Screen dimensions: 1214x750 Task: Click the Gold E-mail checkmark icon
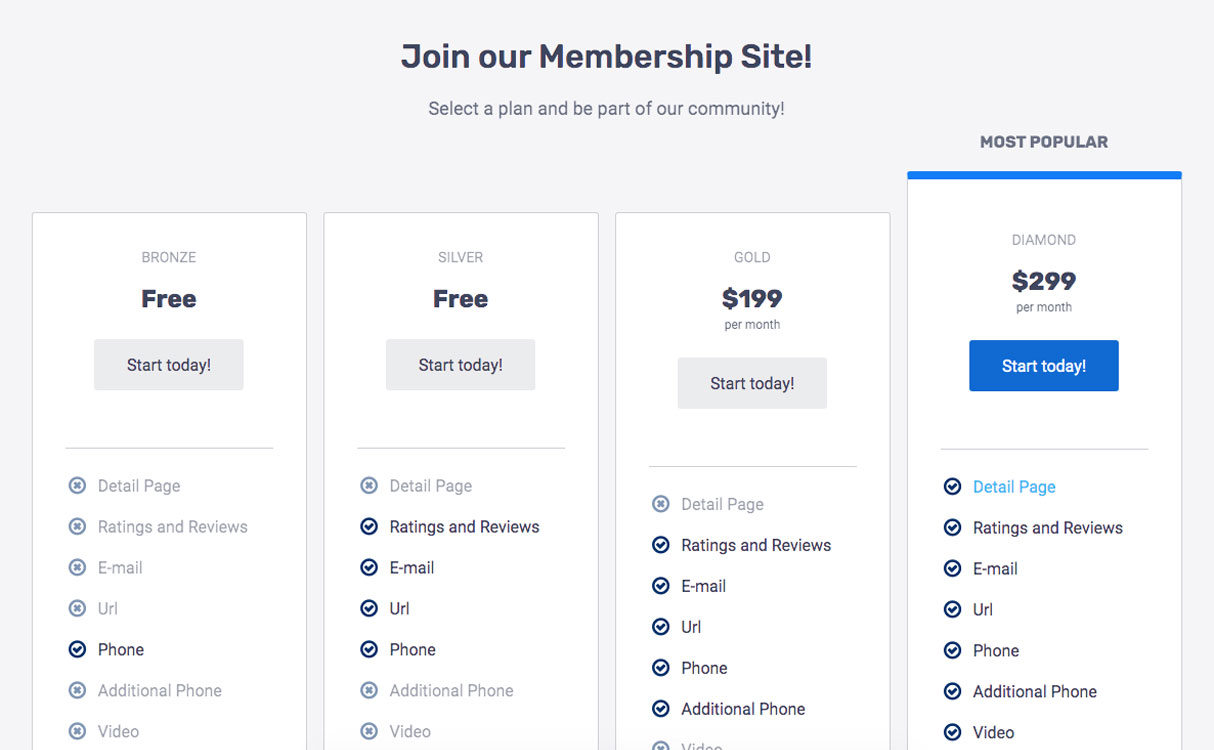click(x=660, y=586)
